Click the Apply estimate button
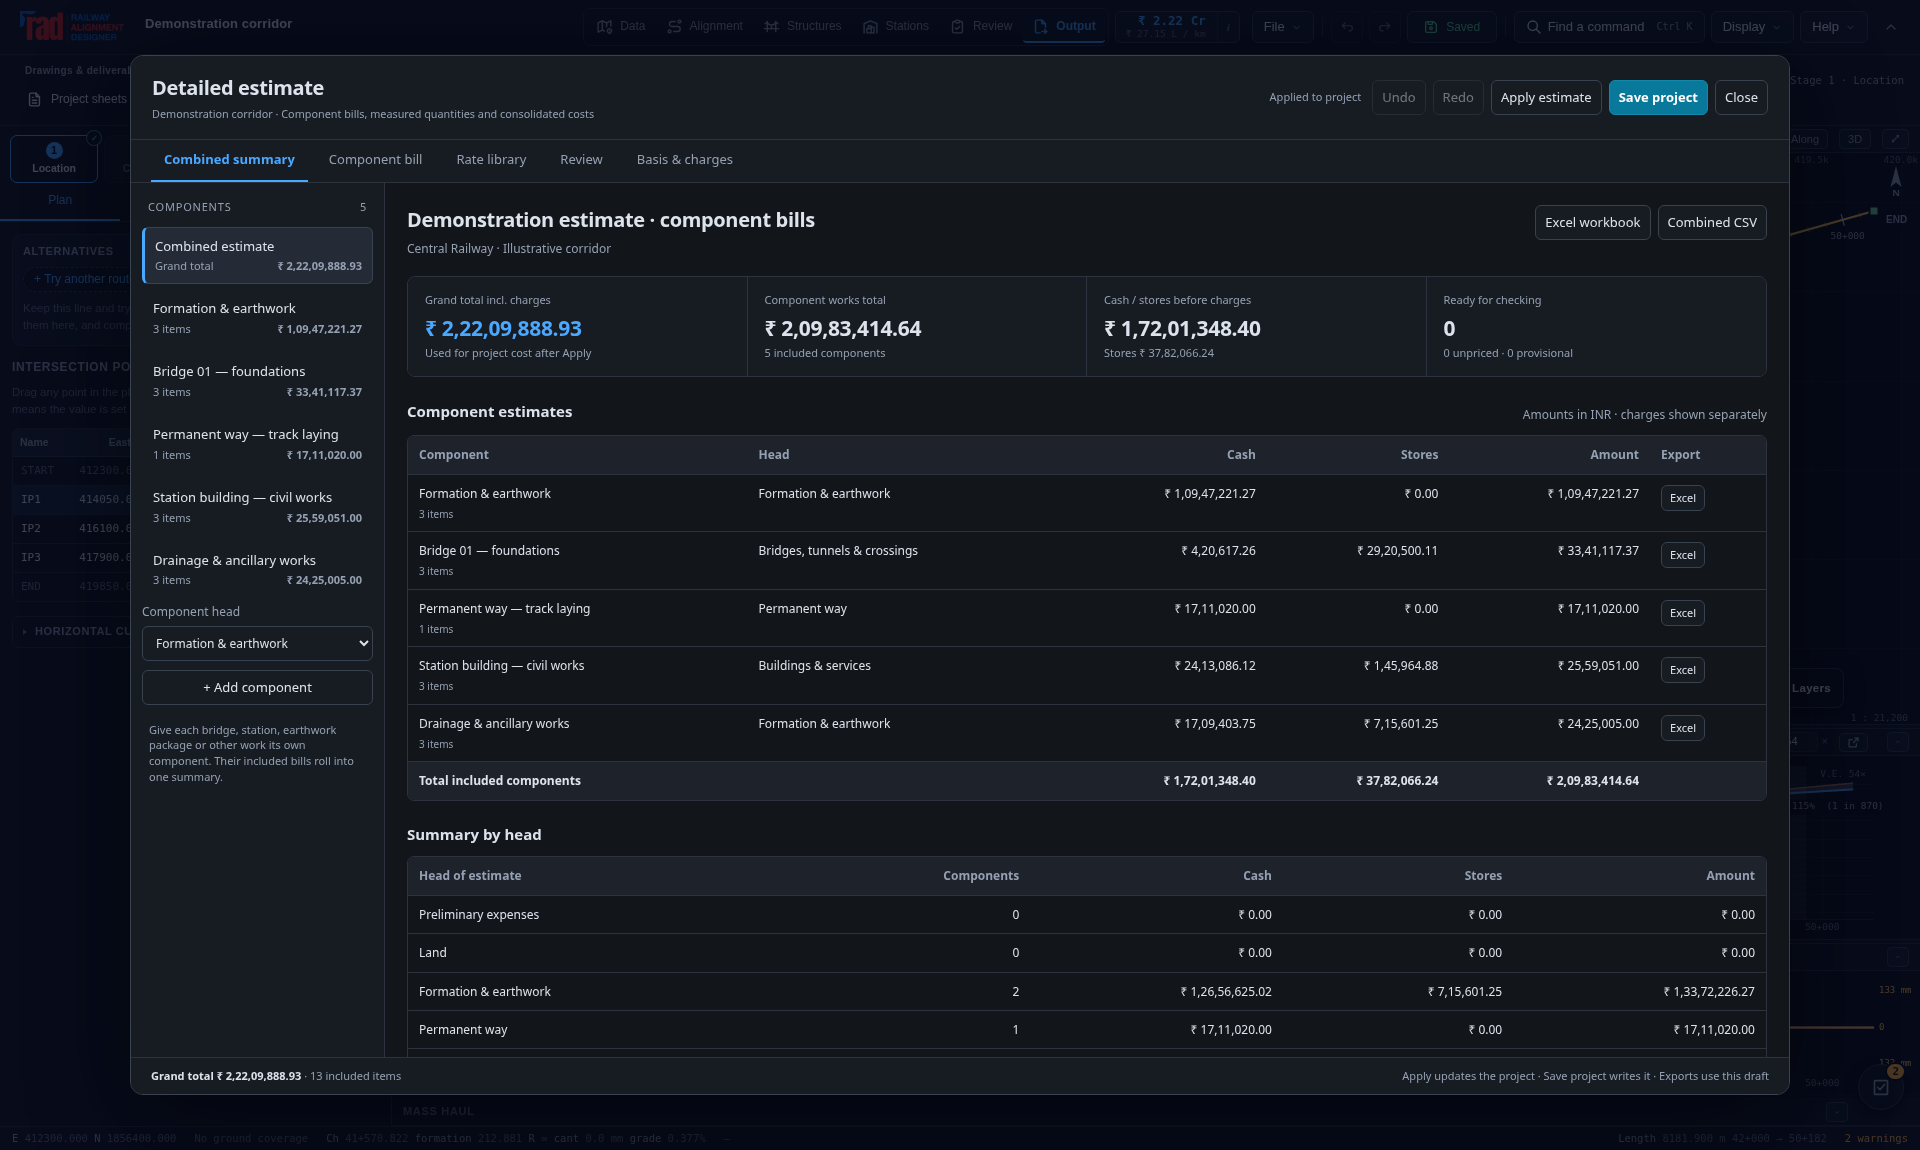1920x1150 pixels. (x=1545, y=98)
